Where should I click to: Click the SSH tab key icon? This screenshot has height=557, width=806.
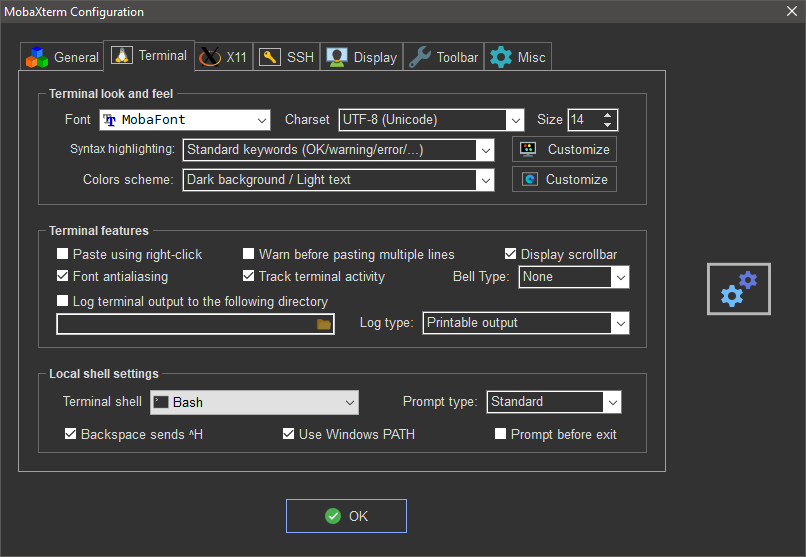click(269, 57)
